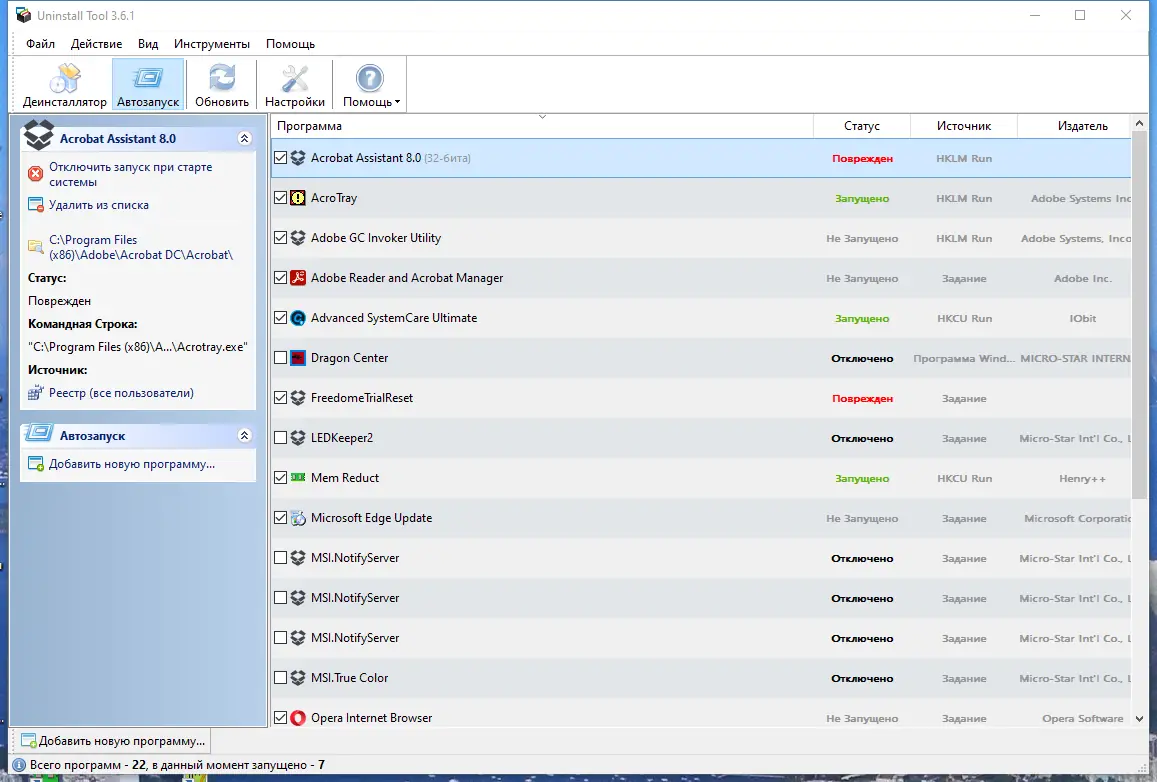
Task: Click the FreedomeTrialReset box icon
Action: (x=298, y=398)
